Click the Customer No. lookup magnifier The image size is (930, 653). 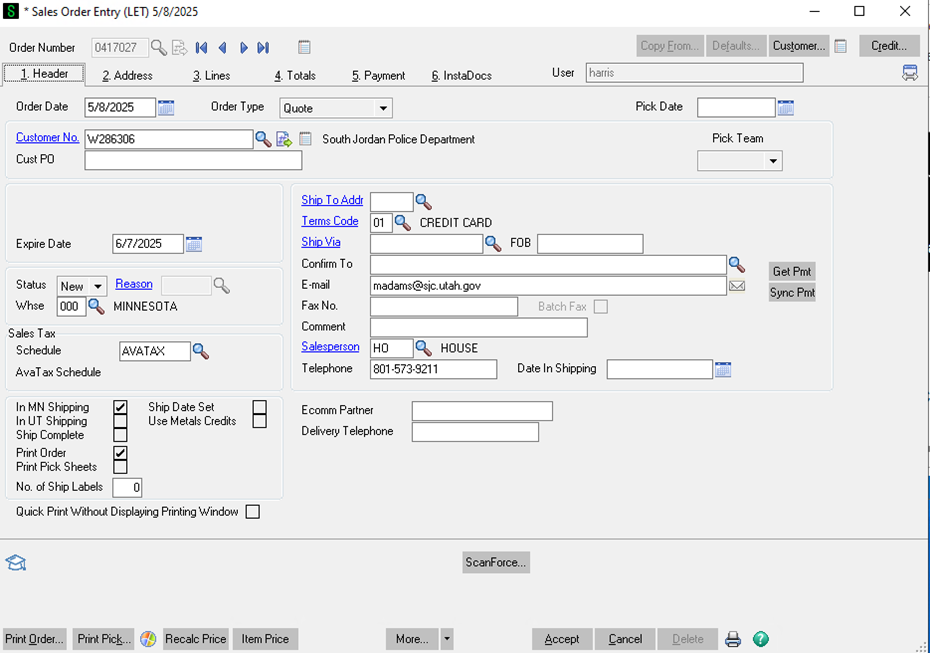263,139
